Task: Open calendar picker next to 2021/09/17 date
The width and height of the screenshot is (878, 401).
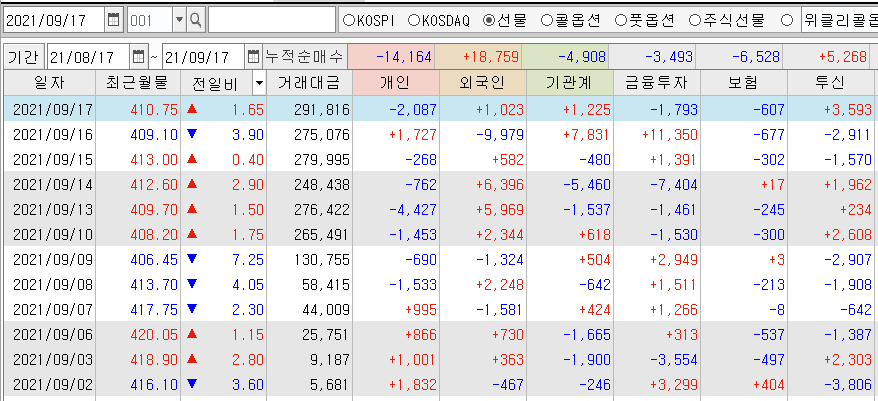Action: [x=114, y=21]
